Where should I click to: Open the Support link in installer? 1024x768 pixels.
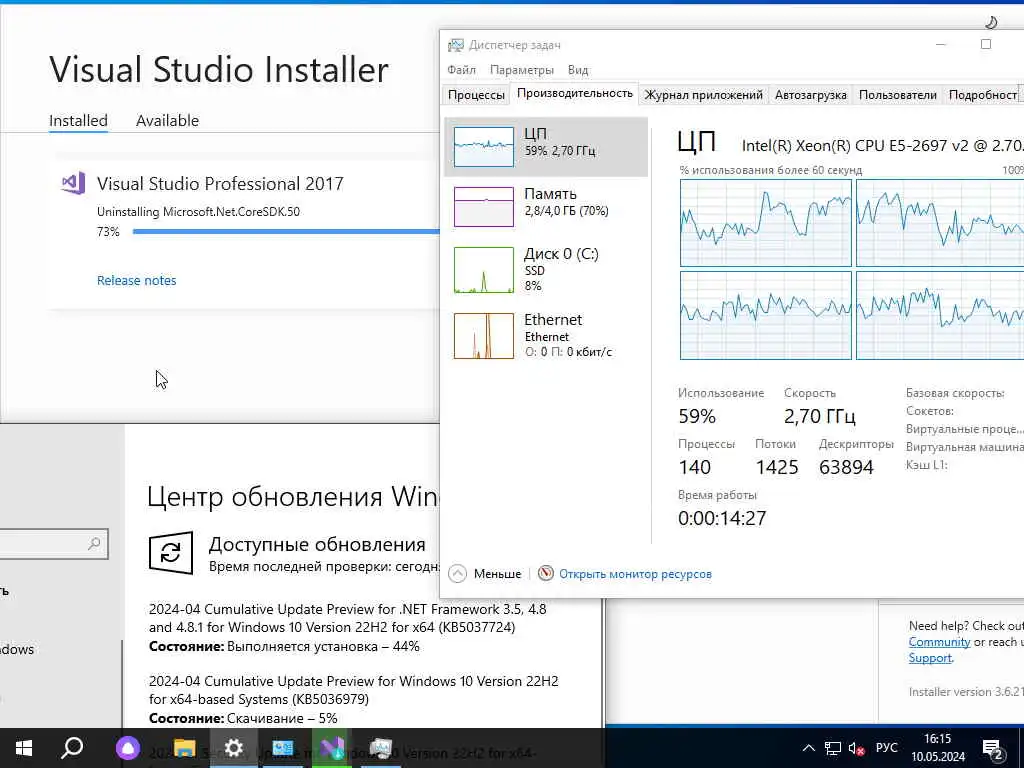tap(930, 658)
